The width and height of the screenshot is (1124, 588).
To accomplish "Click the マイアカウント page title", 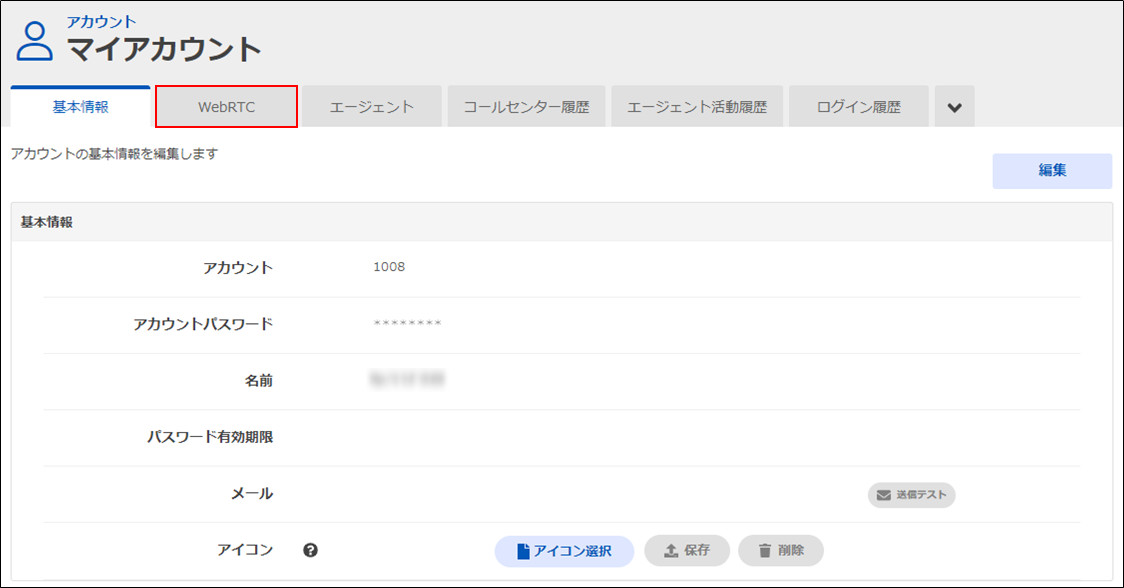I will (164, 49).
